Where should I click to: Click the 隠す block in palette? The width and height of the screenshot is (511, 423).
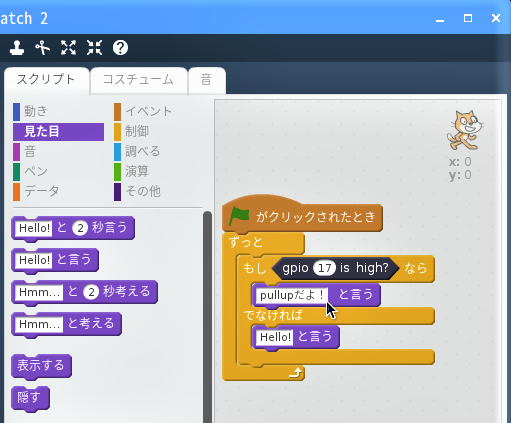pos(30,398)
